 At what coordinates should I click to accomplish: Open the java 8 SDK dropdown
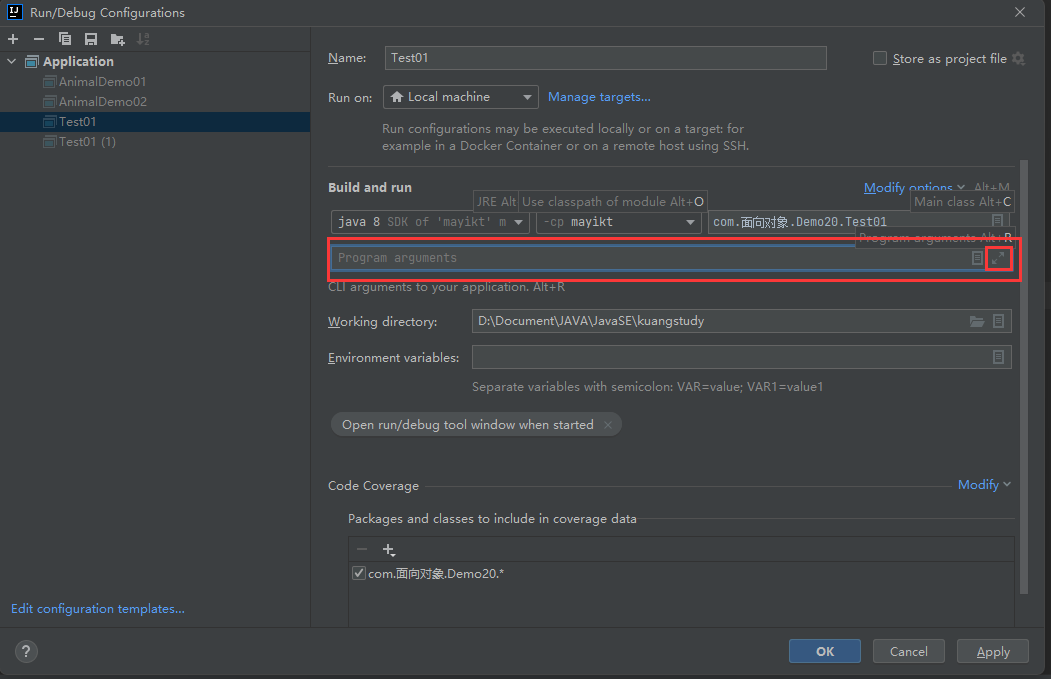click(x=430, y=222)
